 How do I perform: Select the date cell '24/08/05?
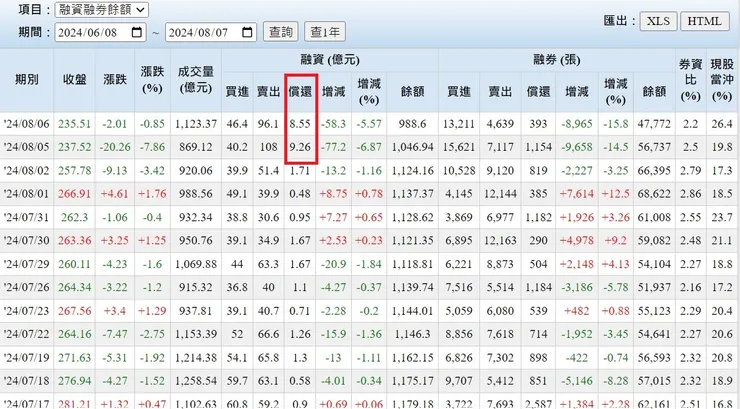coord(26,147)
